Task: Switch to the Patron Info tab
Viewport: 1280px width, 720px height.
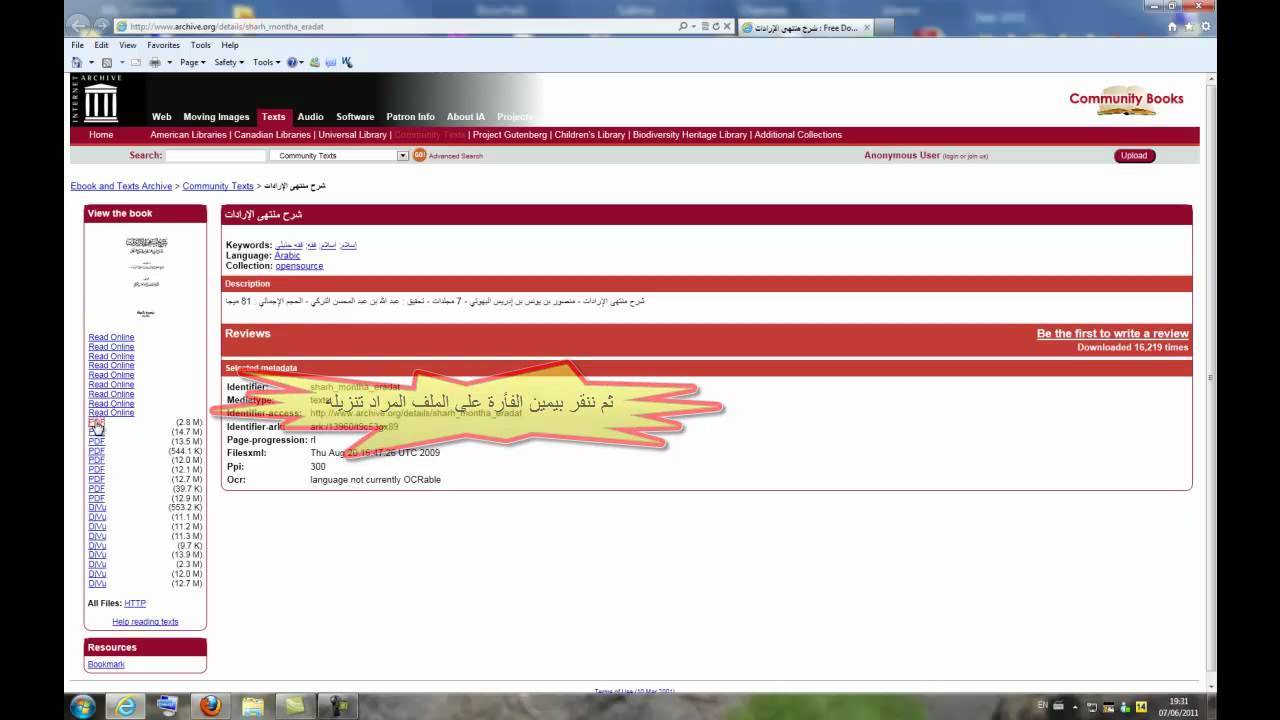Action: coord(410,117)
